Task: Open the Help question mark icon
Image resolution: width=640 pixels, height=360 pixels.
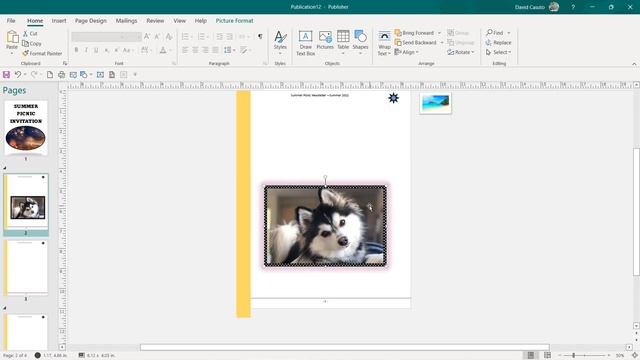Action: 573,7
